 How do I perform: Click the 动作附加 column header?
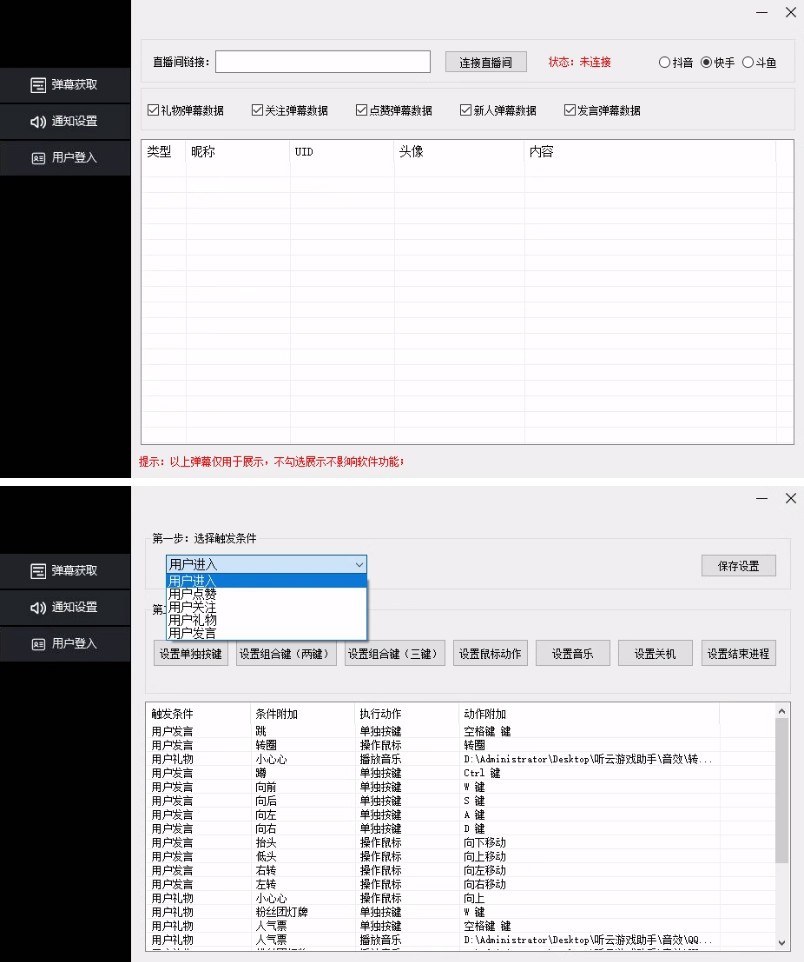(589, 714)
